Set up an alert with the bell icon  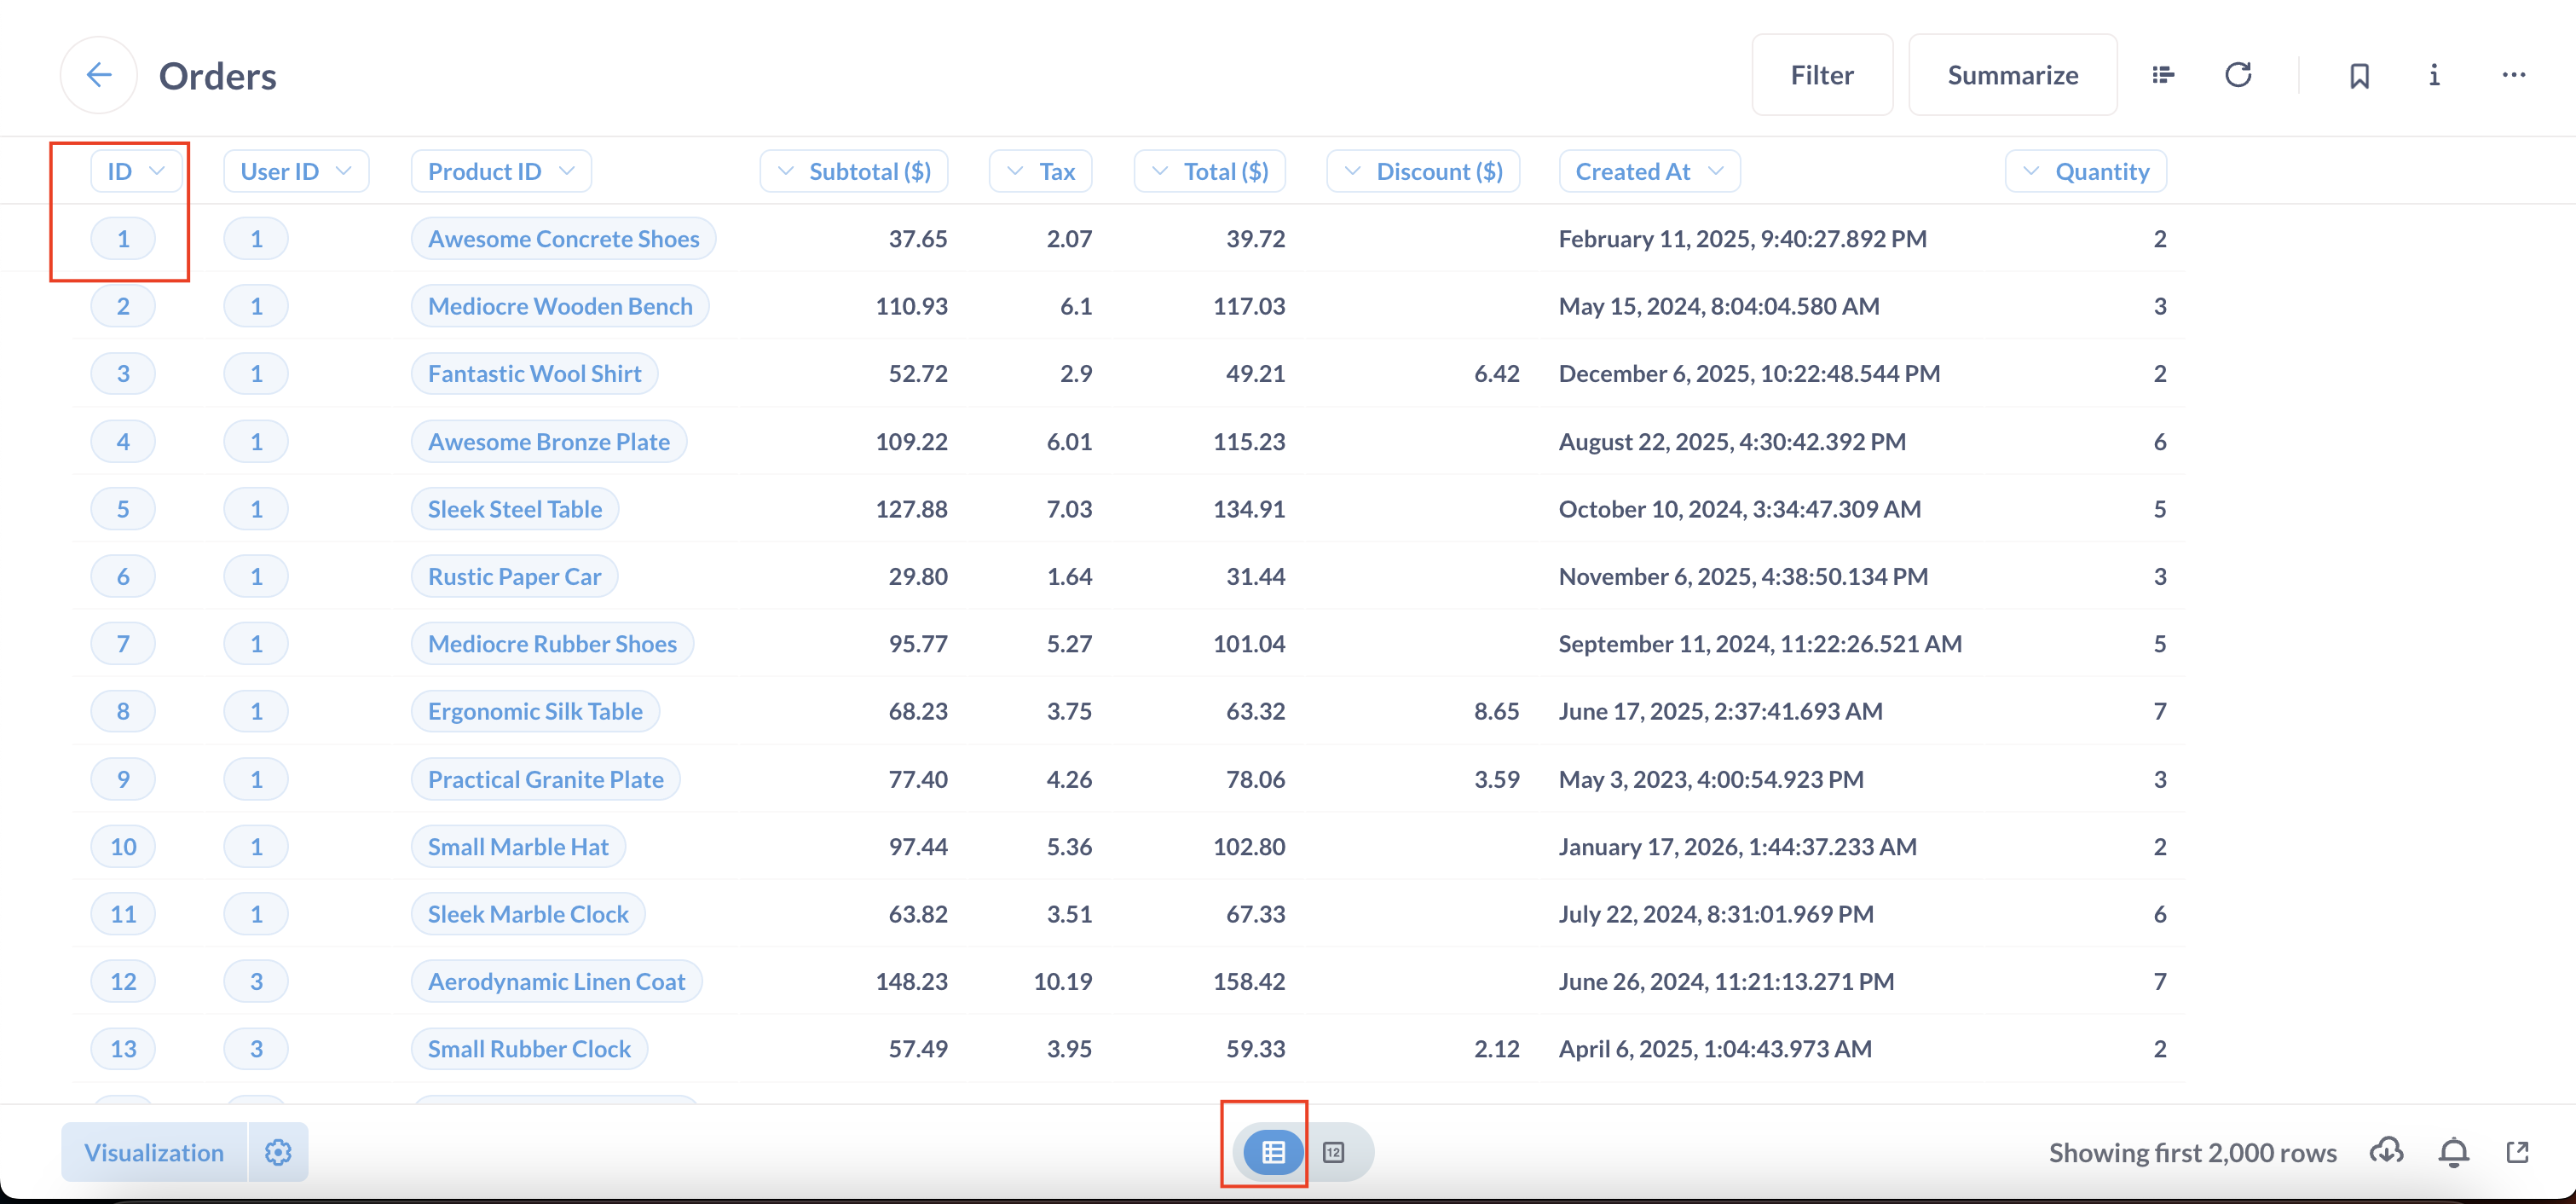(x=2453, y=1151)
